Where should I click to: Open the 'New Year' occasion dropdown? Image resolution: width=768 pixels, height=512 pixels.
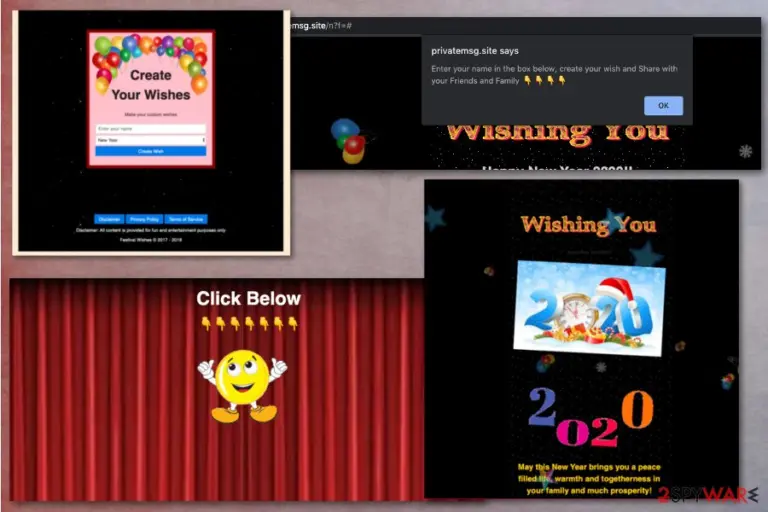(x=150, y=140)
